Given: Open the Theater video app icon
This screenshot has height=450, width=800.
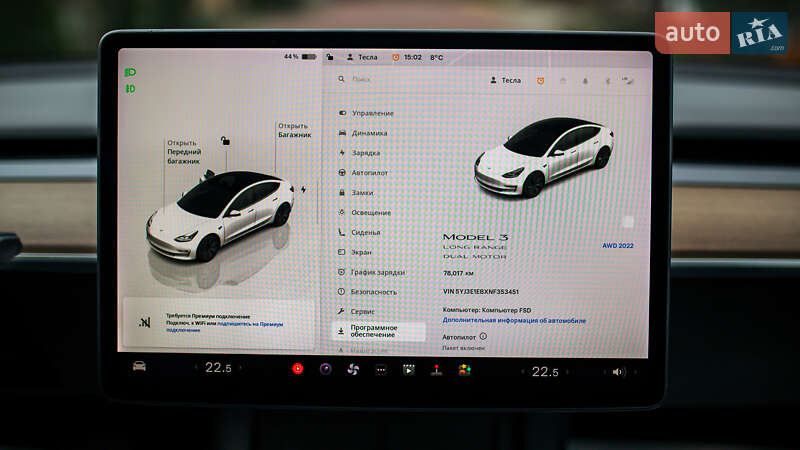Looking at the screenshot, I should [x=409, y=370].
